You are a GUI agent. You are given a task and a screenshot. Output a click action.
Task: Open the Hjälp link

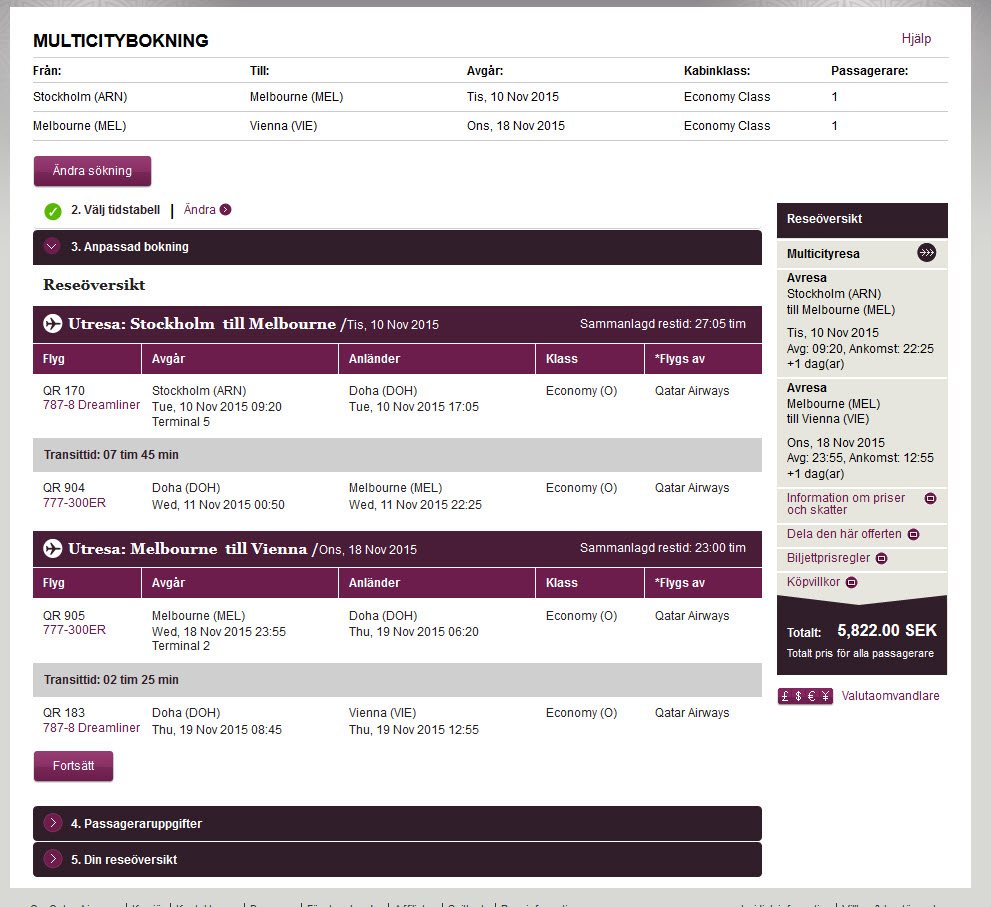[x=916, y=39]
